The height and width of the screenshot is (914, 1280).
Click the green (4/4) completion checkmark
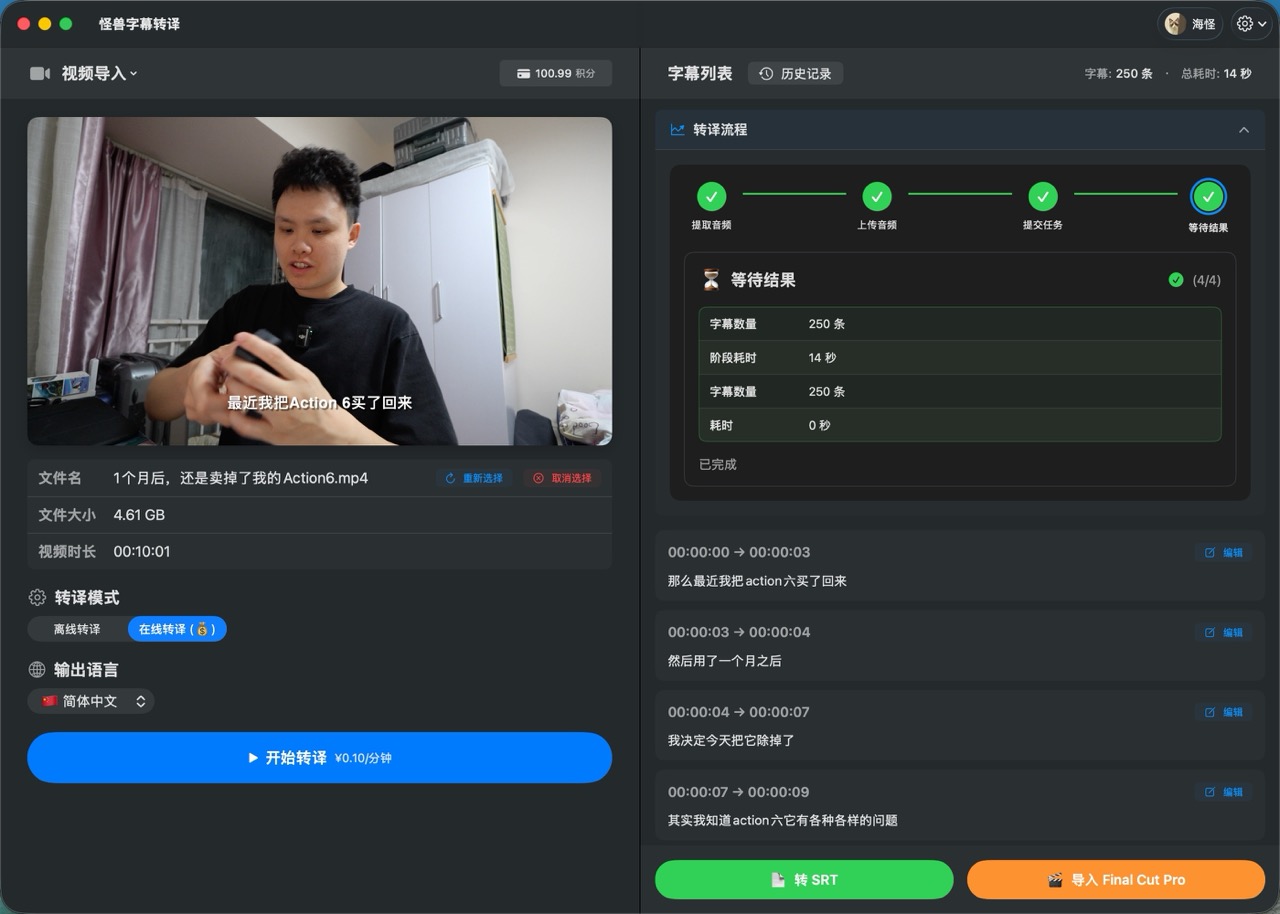click(x=1177, y=280)
